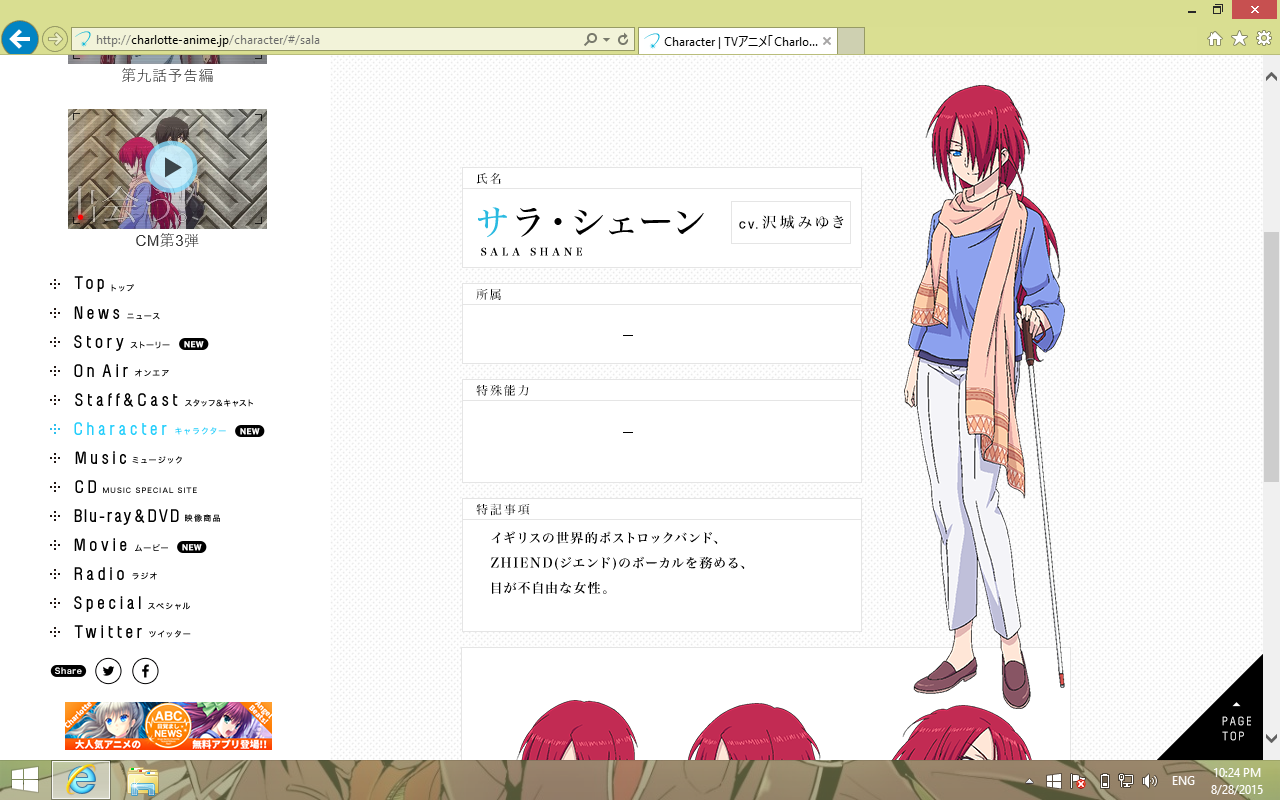Open Internet Explorer in the taskbar
Screen dimensions: 1280x800
81,781
